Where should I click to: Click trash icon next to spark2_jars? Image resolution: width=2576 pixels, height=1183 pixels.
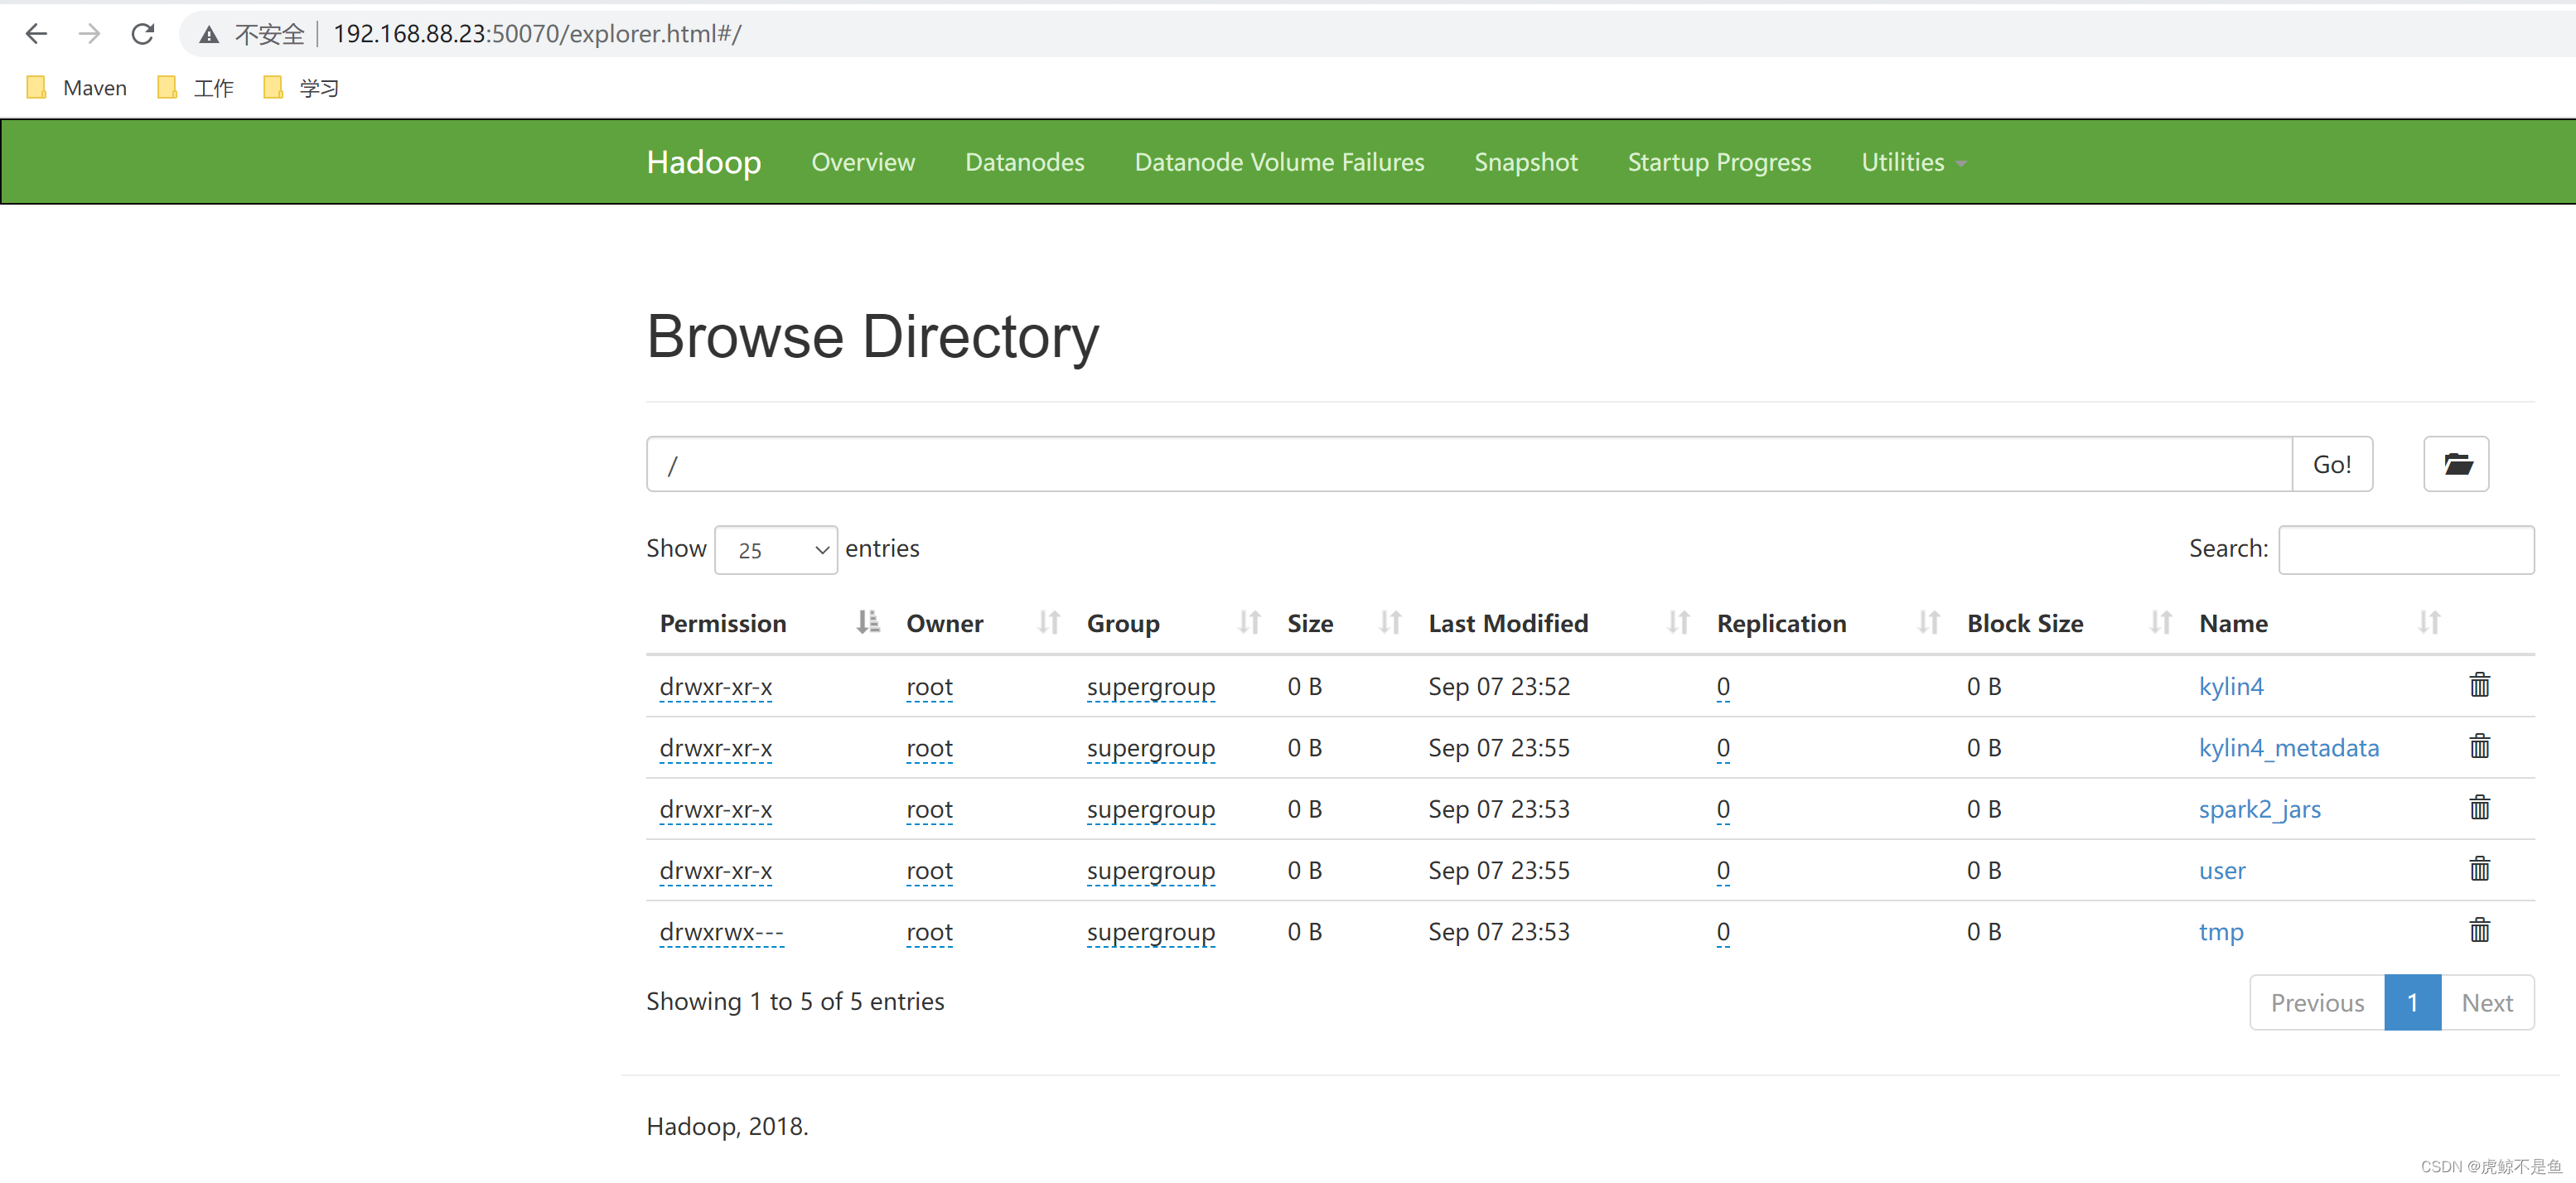(2479, 808)
